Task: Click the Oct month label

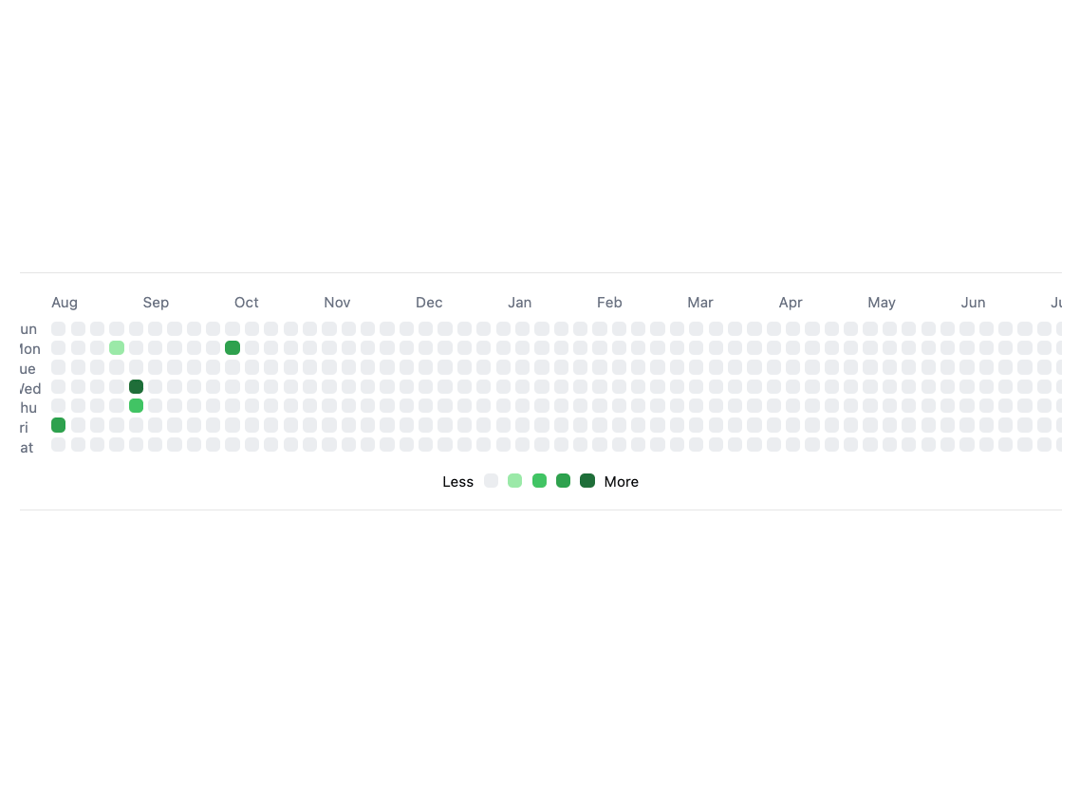Action: pyautogui.click(x=246, y=302)
